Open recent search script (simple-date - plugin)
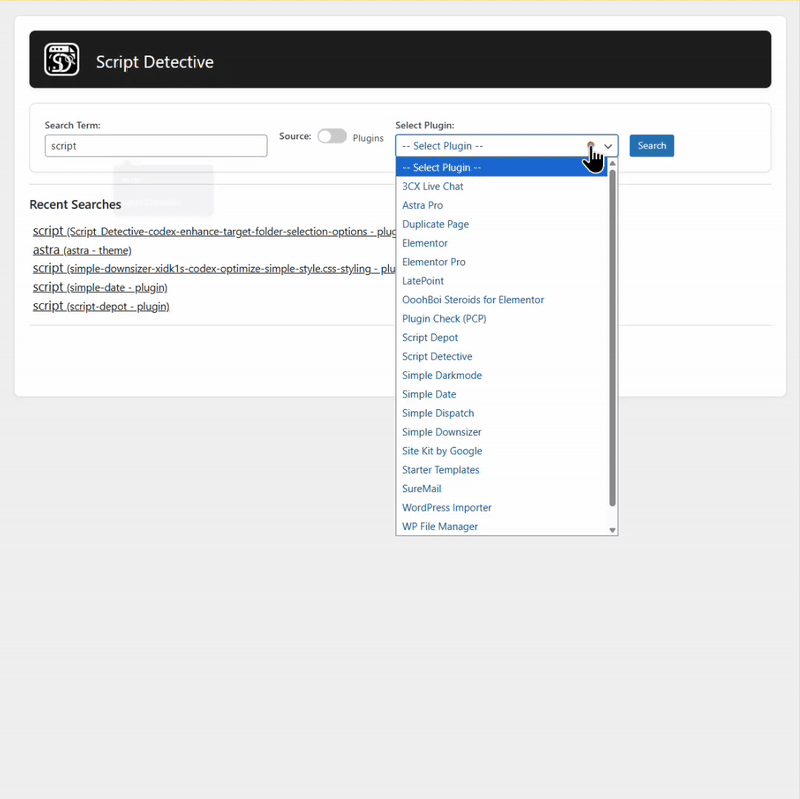800x799 pixels. [100, 287]
